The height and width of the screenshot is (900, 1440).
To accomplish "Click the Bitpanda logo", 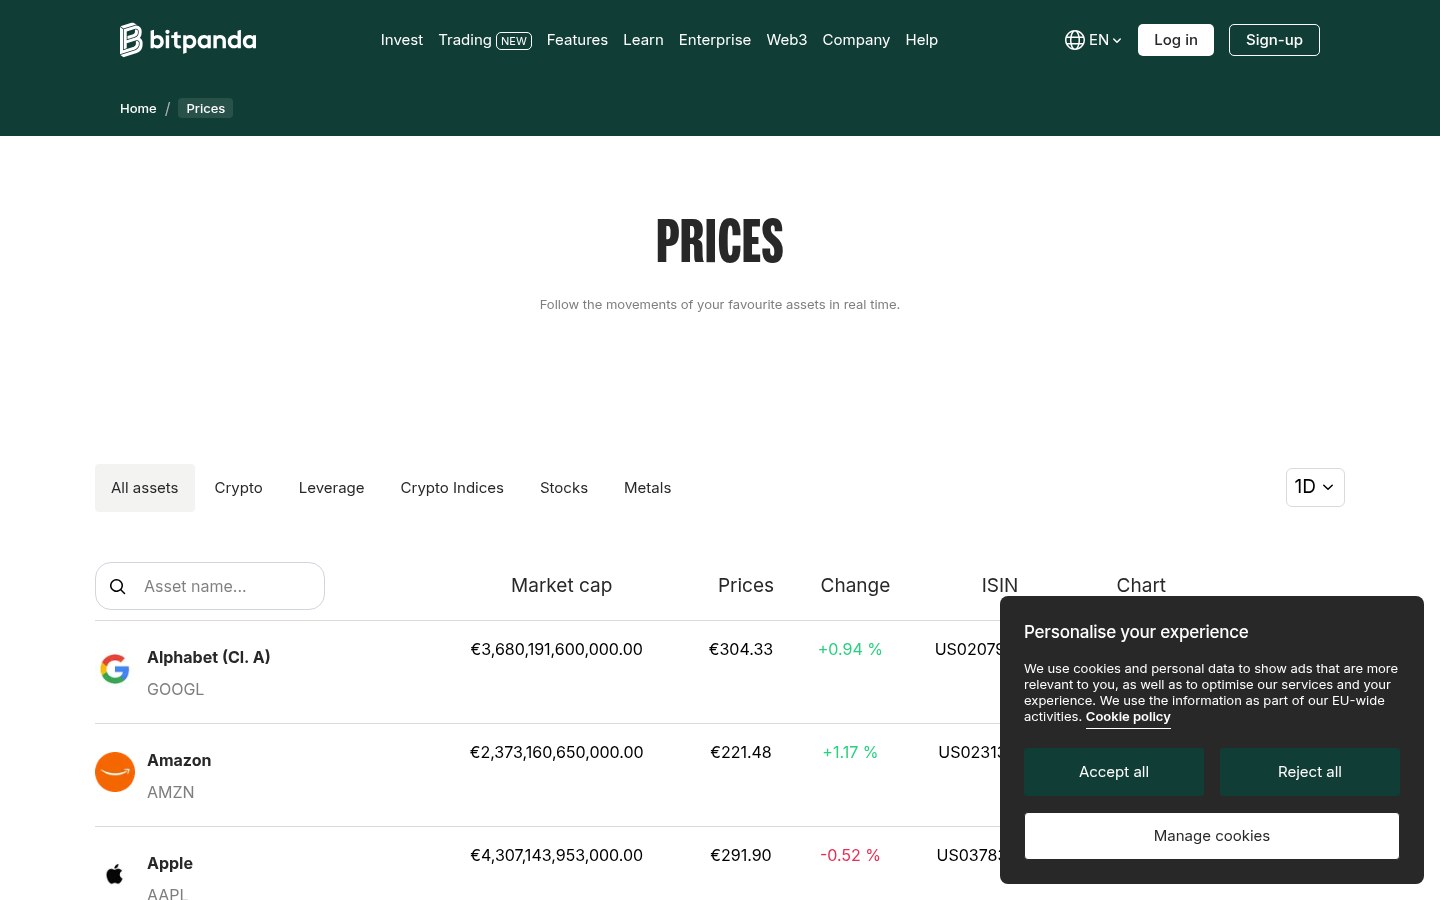I will pos(188,40).
